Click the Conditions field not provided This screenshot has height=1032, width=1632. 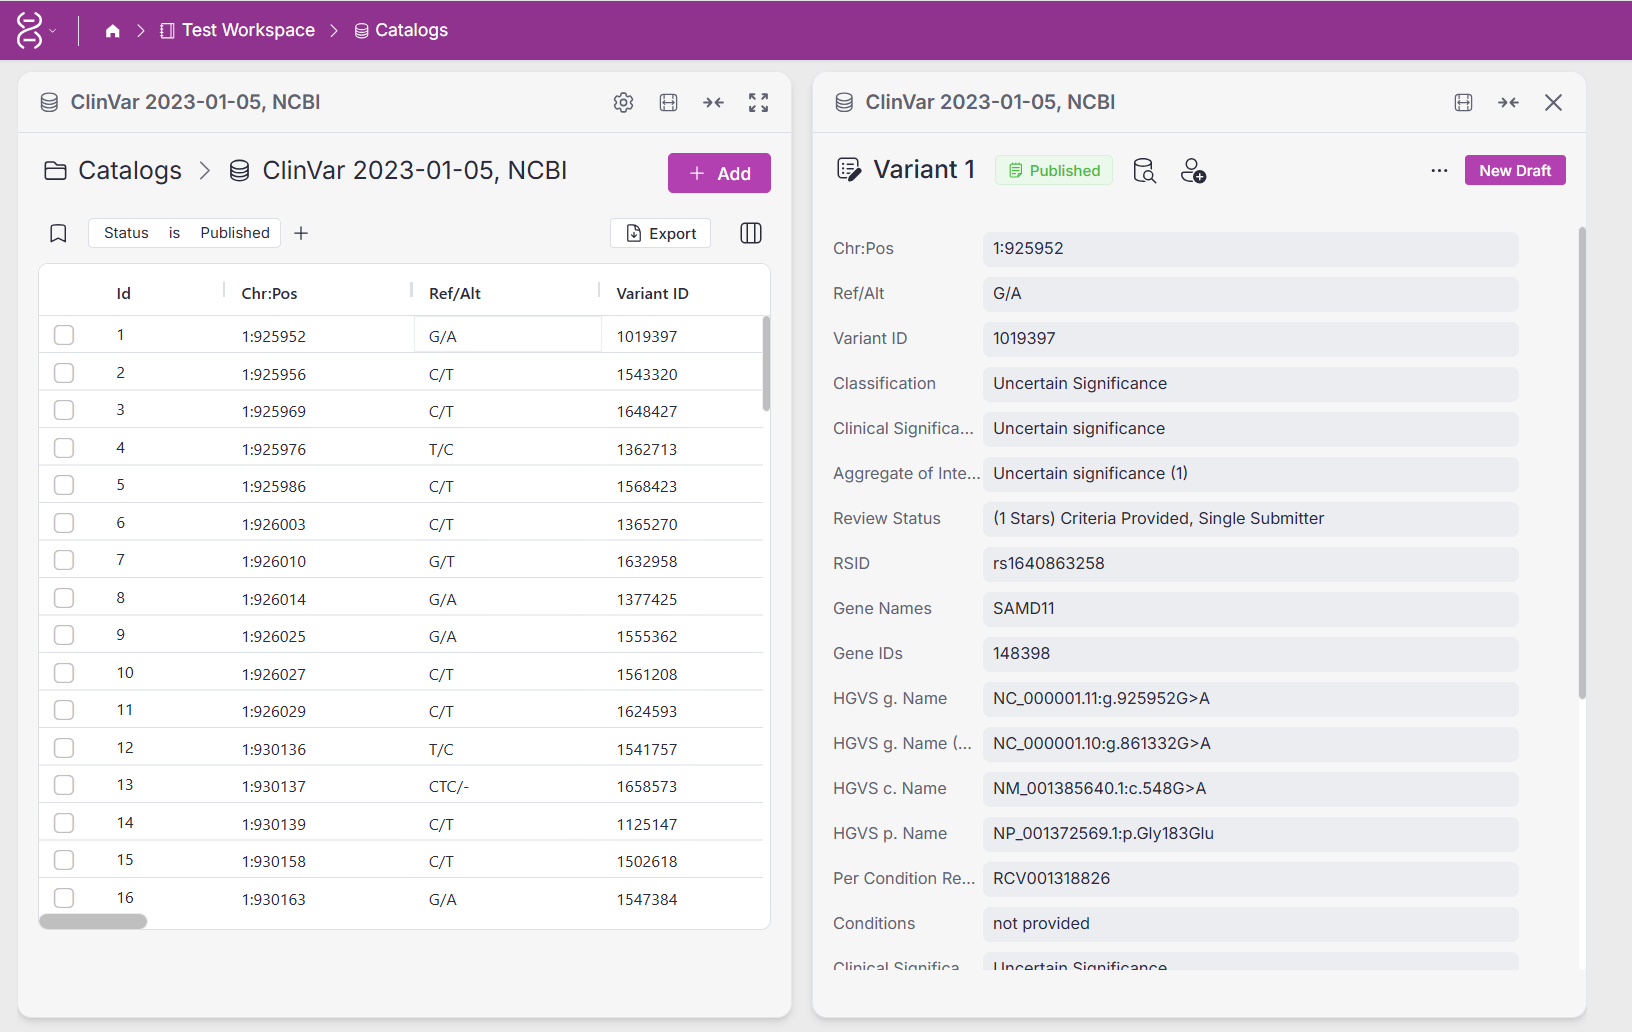click(x=1250, y=924)
